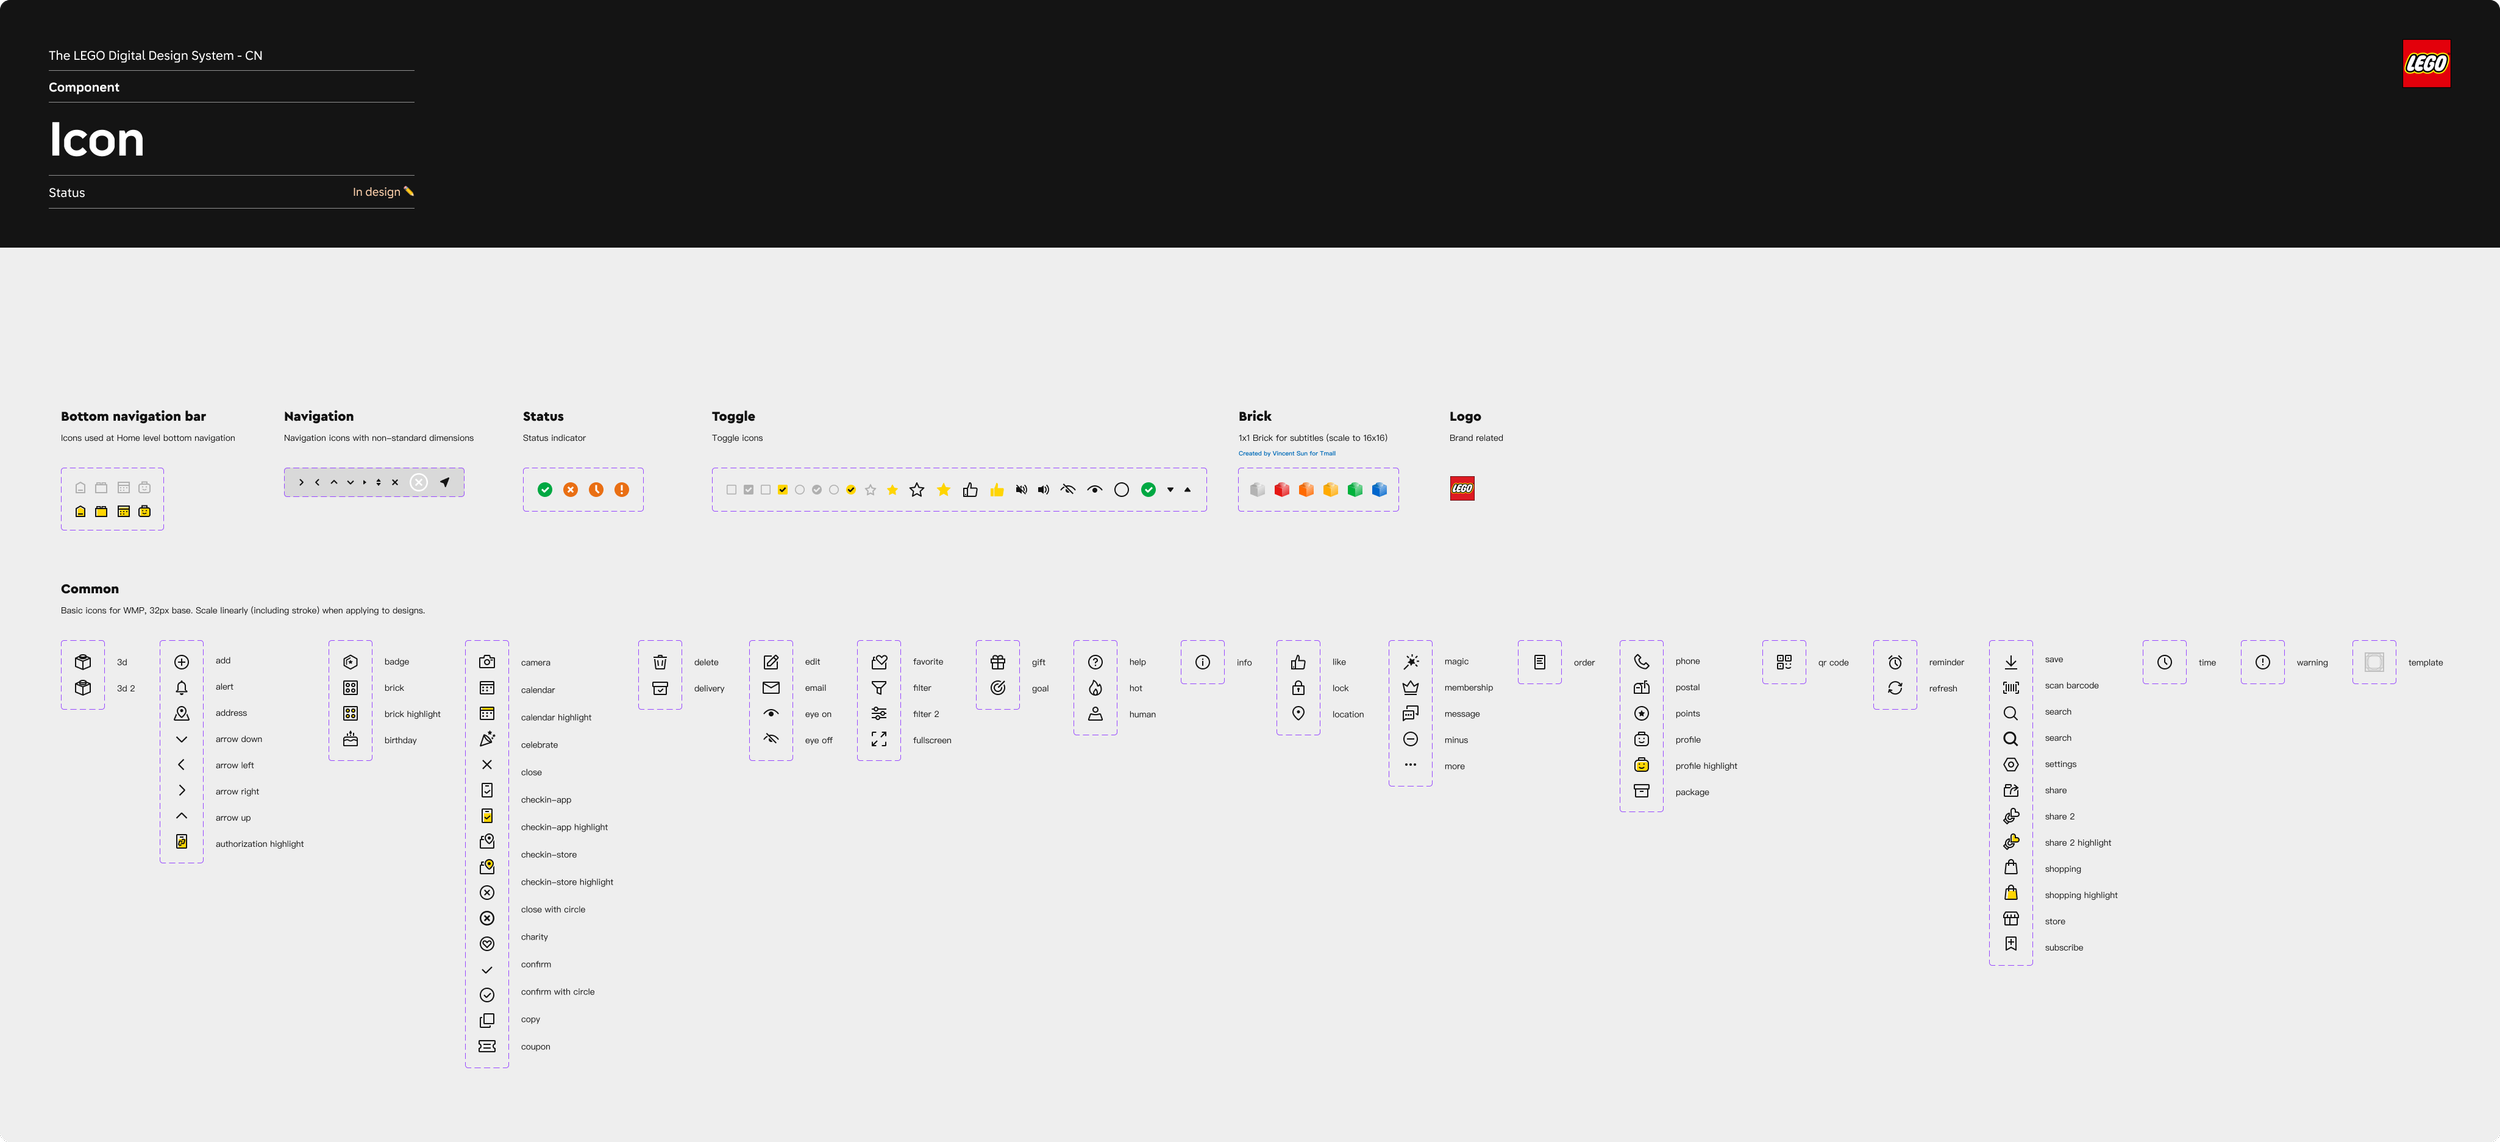Open the 'Created by Vincent Sun for Tmall' link

[1286, 453]
